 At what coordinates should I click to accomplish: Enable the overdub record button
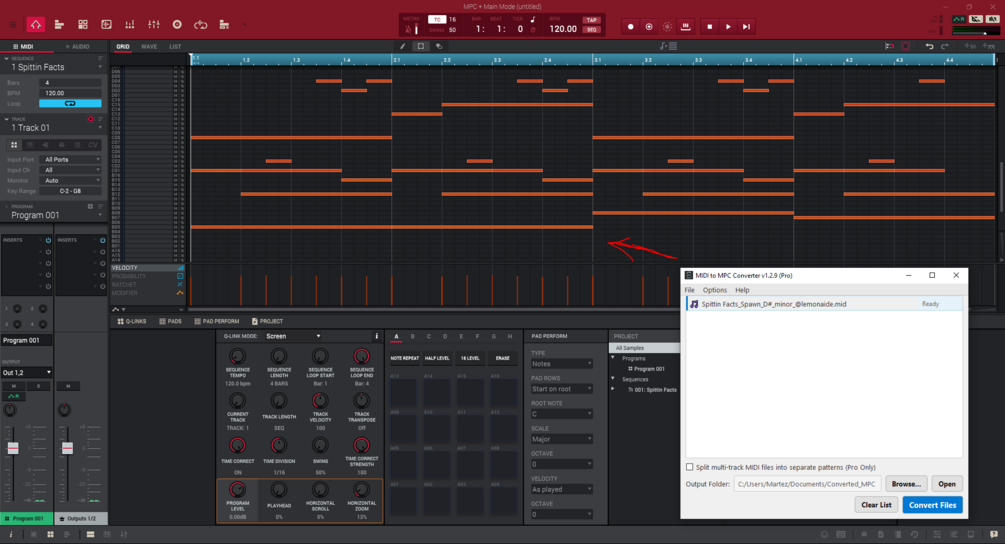[x=649, y=26]
